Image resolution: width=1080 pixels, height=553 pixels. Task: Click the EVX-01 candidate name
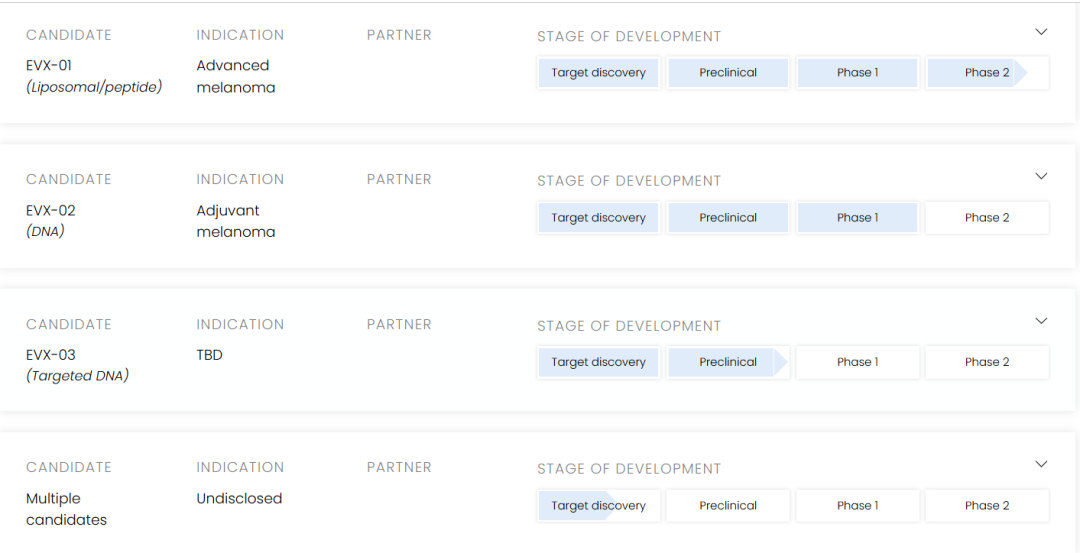tap(49, 65)
